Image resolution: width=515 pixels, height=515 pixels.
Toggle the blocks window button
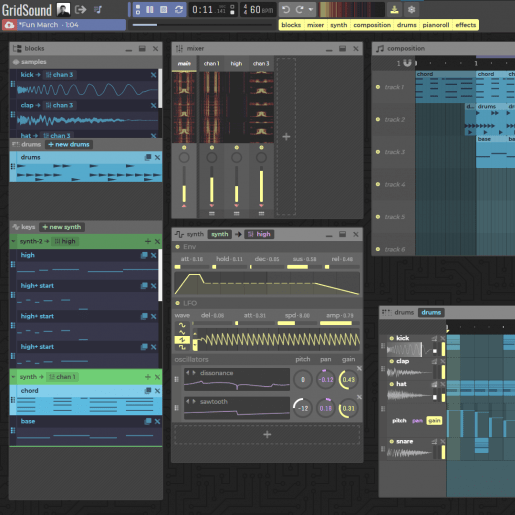point(291,25)
